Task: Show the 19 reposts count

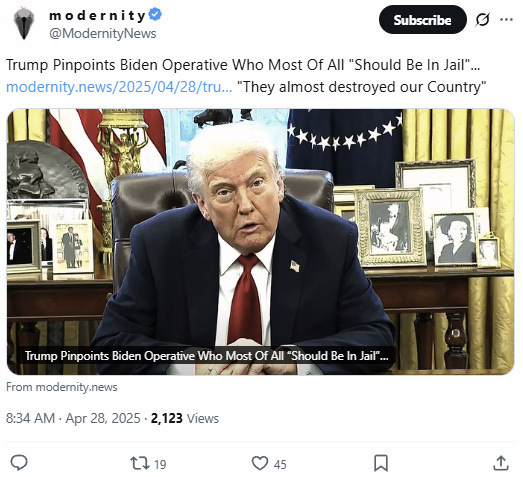Action: click(160, 464)
